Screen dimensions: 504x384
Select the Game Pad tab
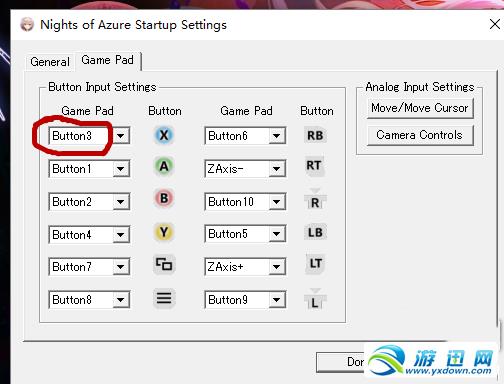click(x=107, y=60)
